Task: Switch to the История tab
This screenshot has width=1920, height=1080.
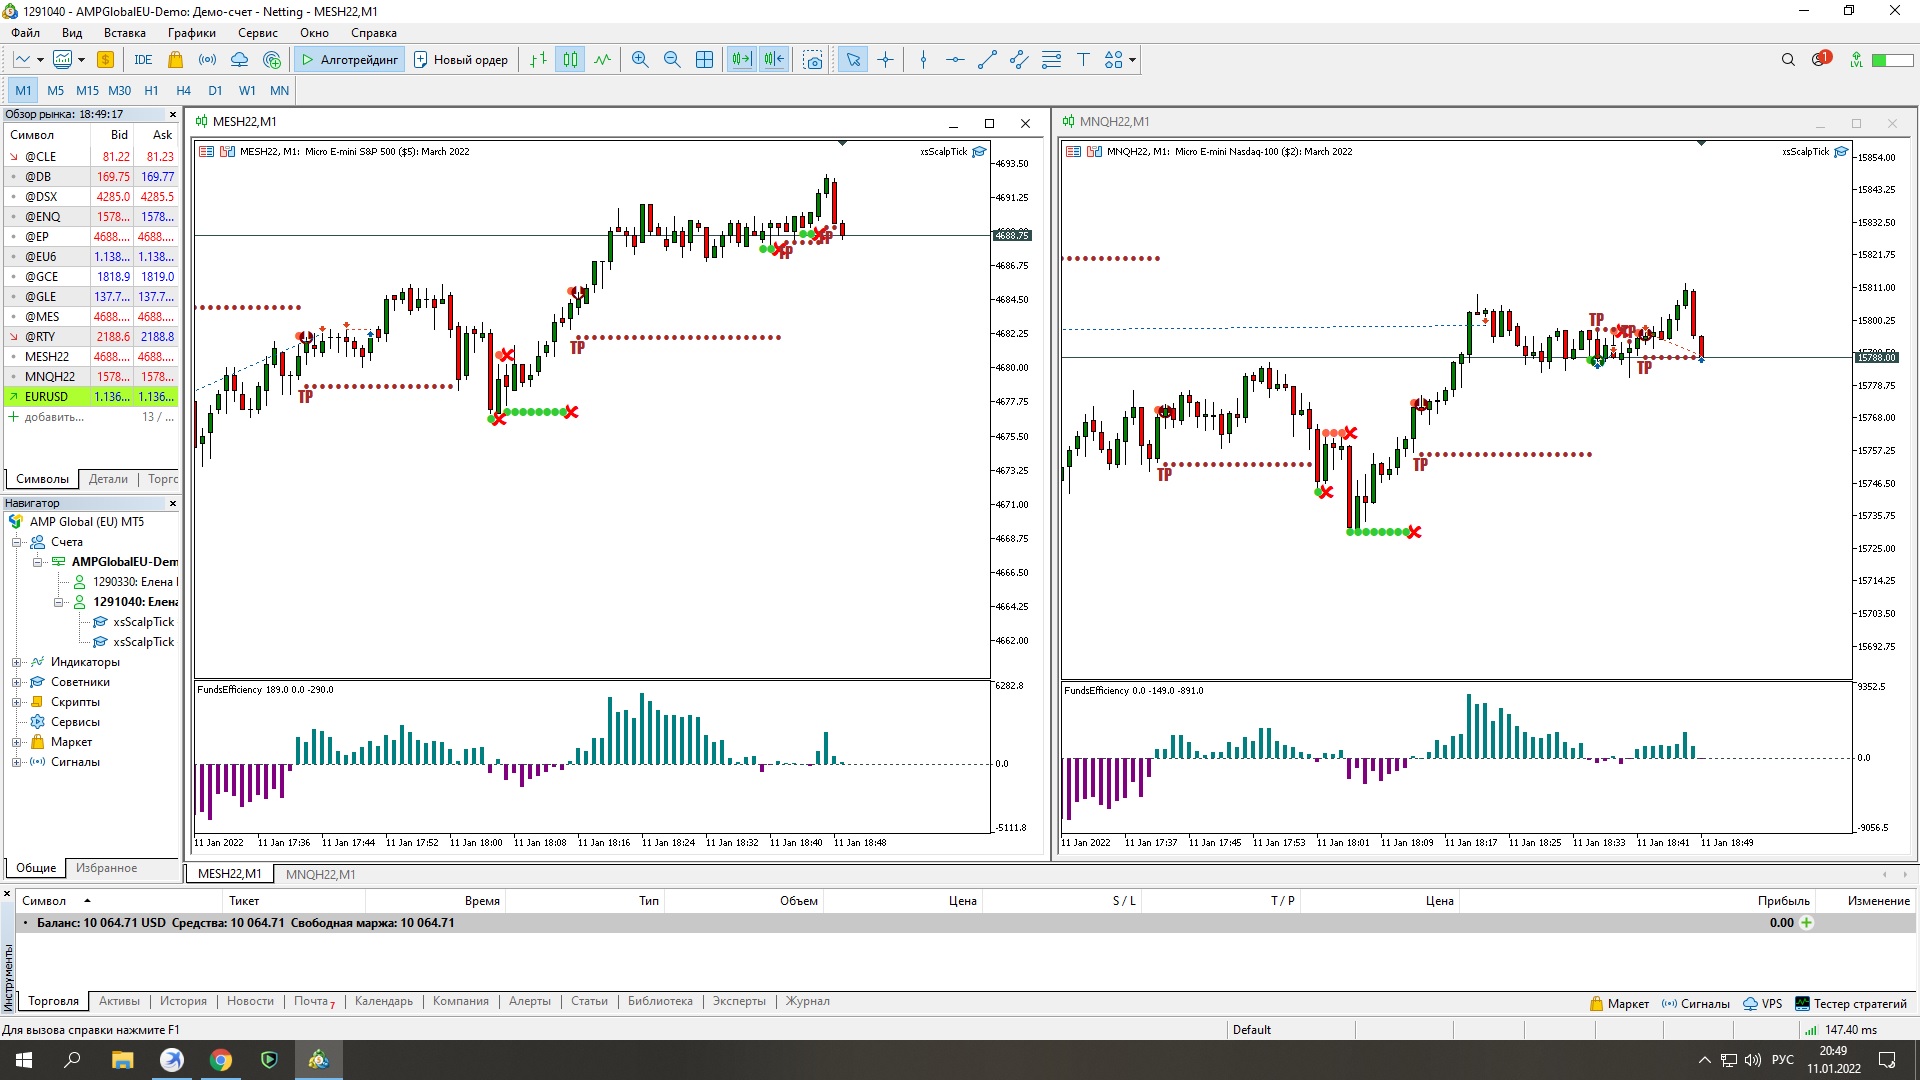Action: pyautogui.click(x=183, y=1001)
